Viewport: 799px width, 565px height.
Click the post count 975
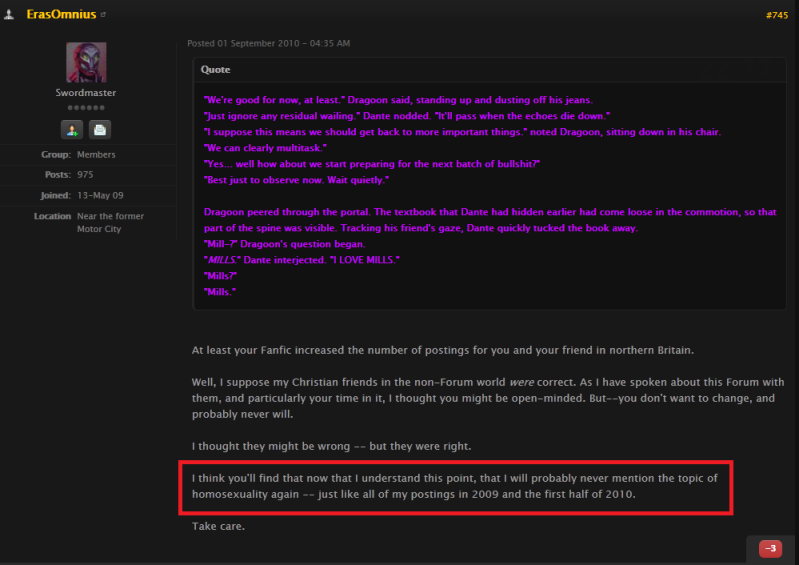[85, 175]
